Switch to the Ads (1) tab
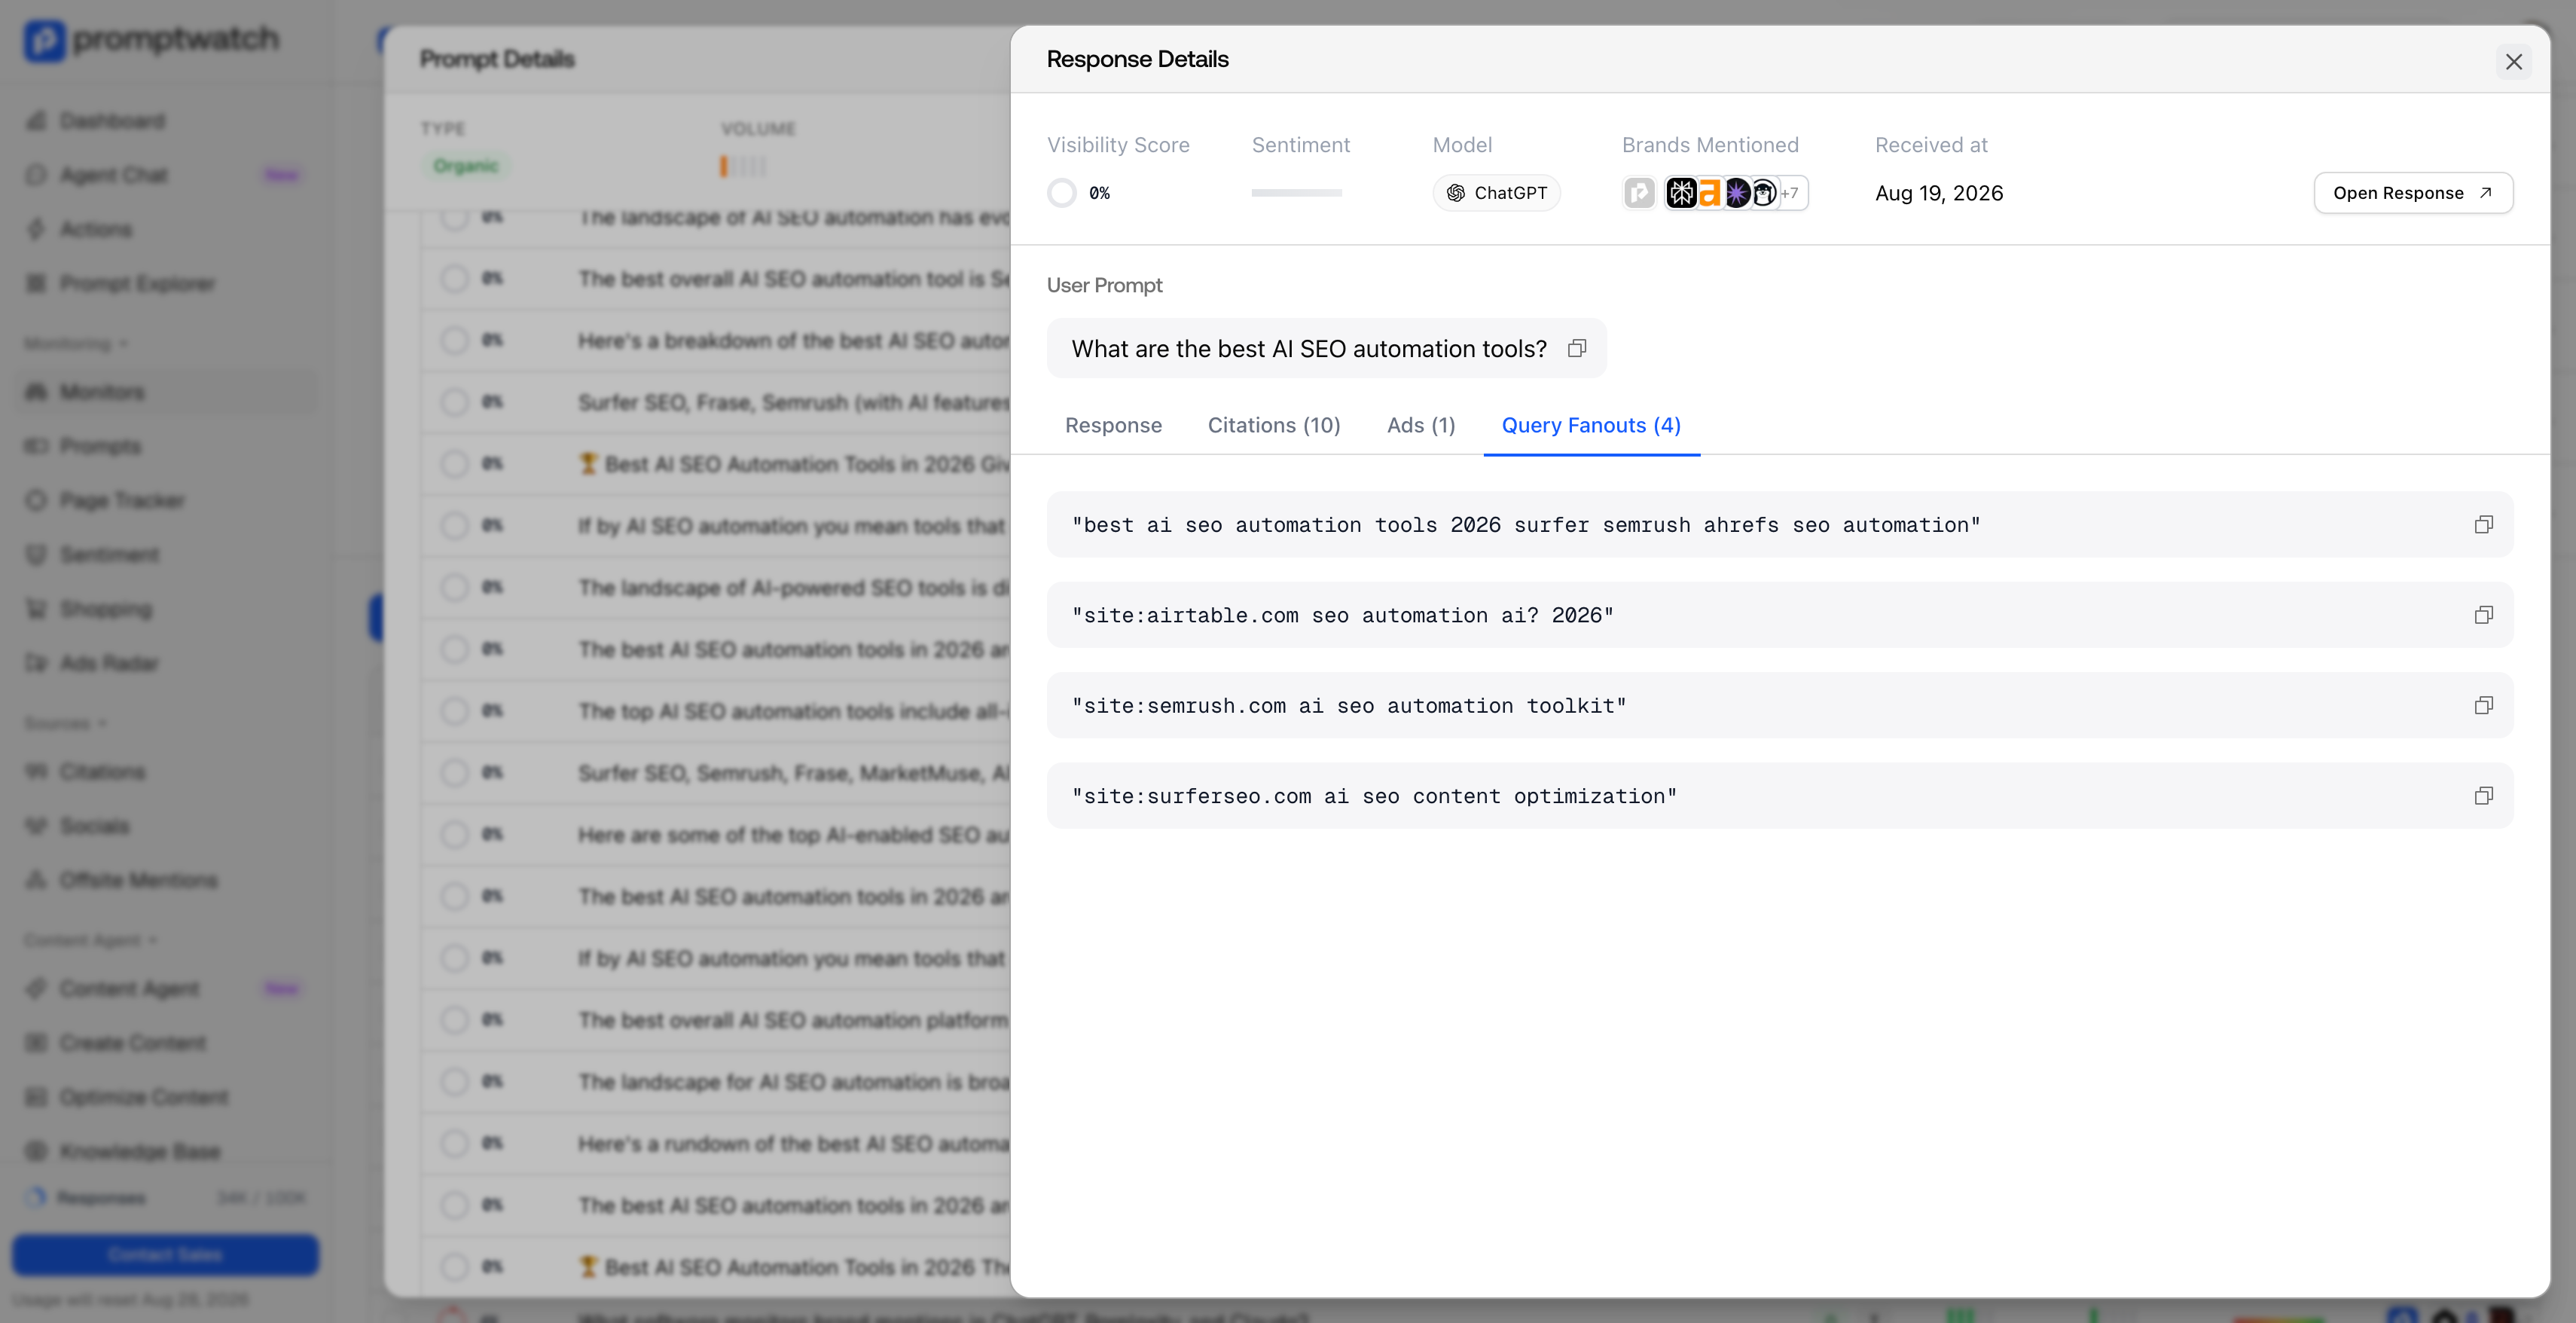The width and height of the screenshot is (2576, 1323). click(1421, 426)
